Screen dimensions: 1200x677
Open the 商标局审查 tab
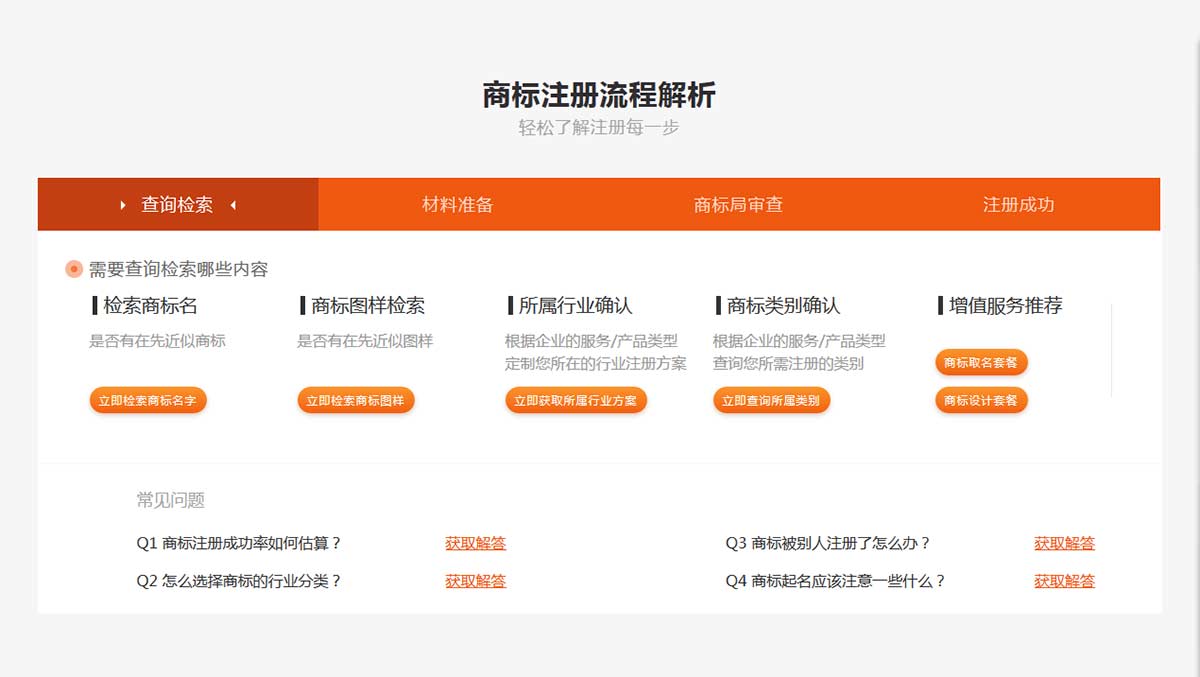pos(738,205)
